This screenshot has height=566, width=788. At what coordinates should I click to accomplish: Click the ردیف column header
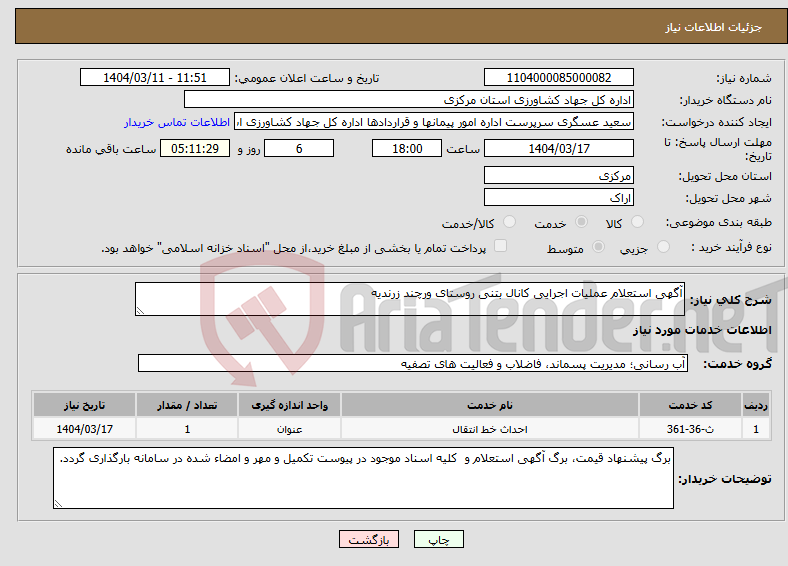(x=756, y=405)
